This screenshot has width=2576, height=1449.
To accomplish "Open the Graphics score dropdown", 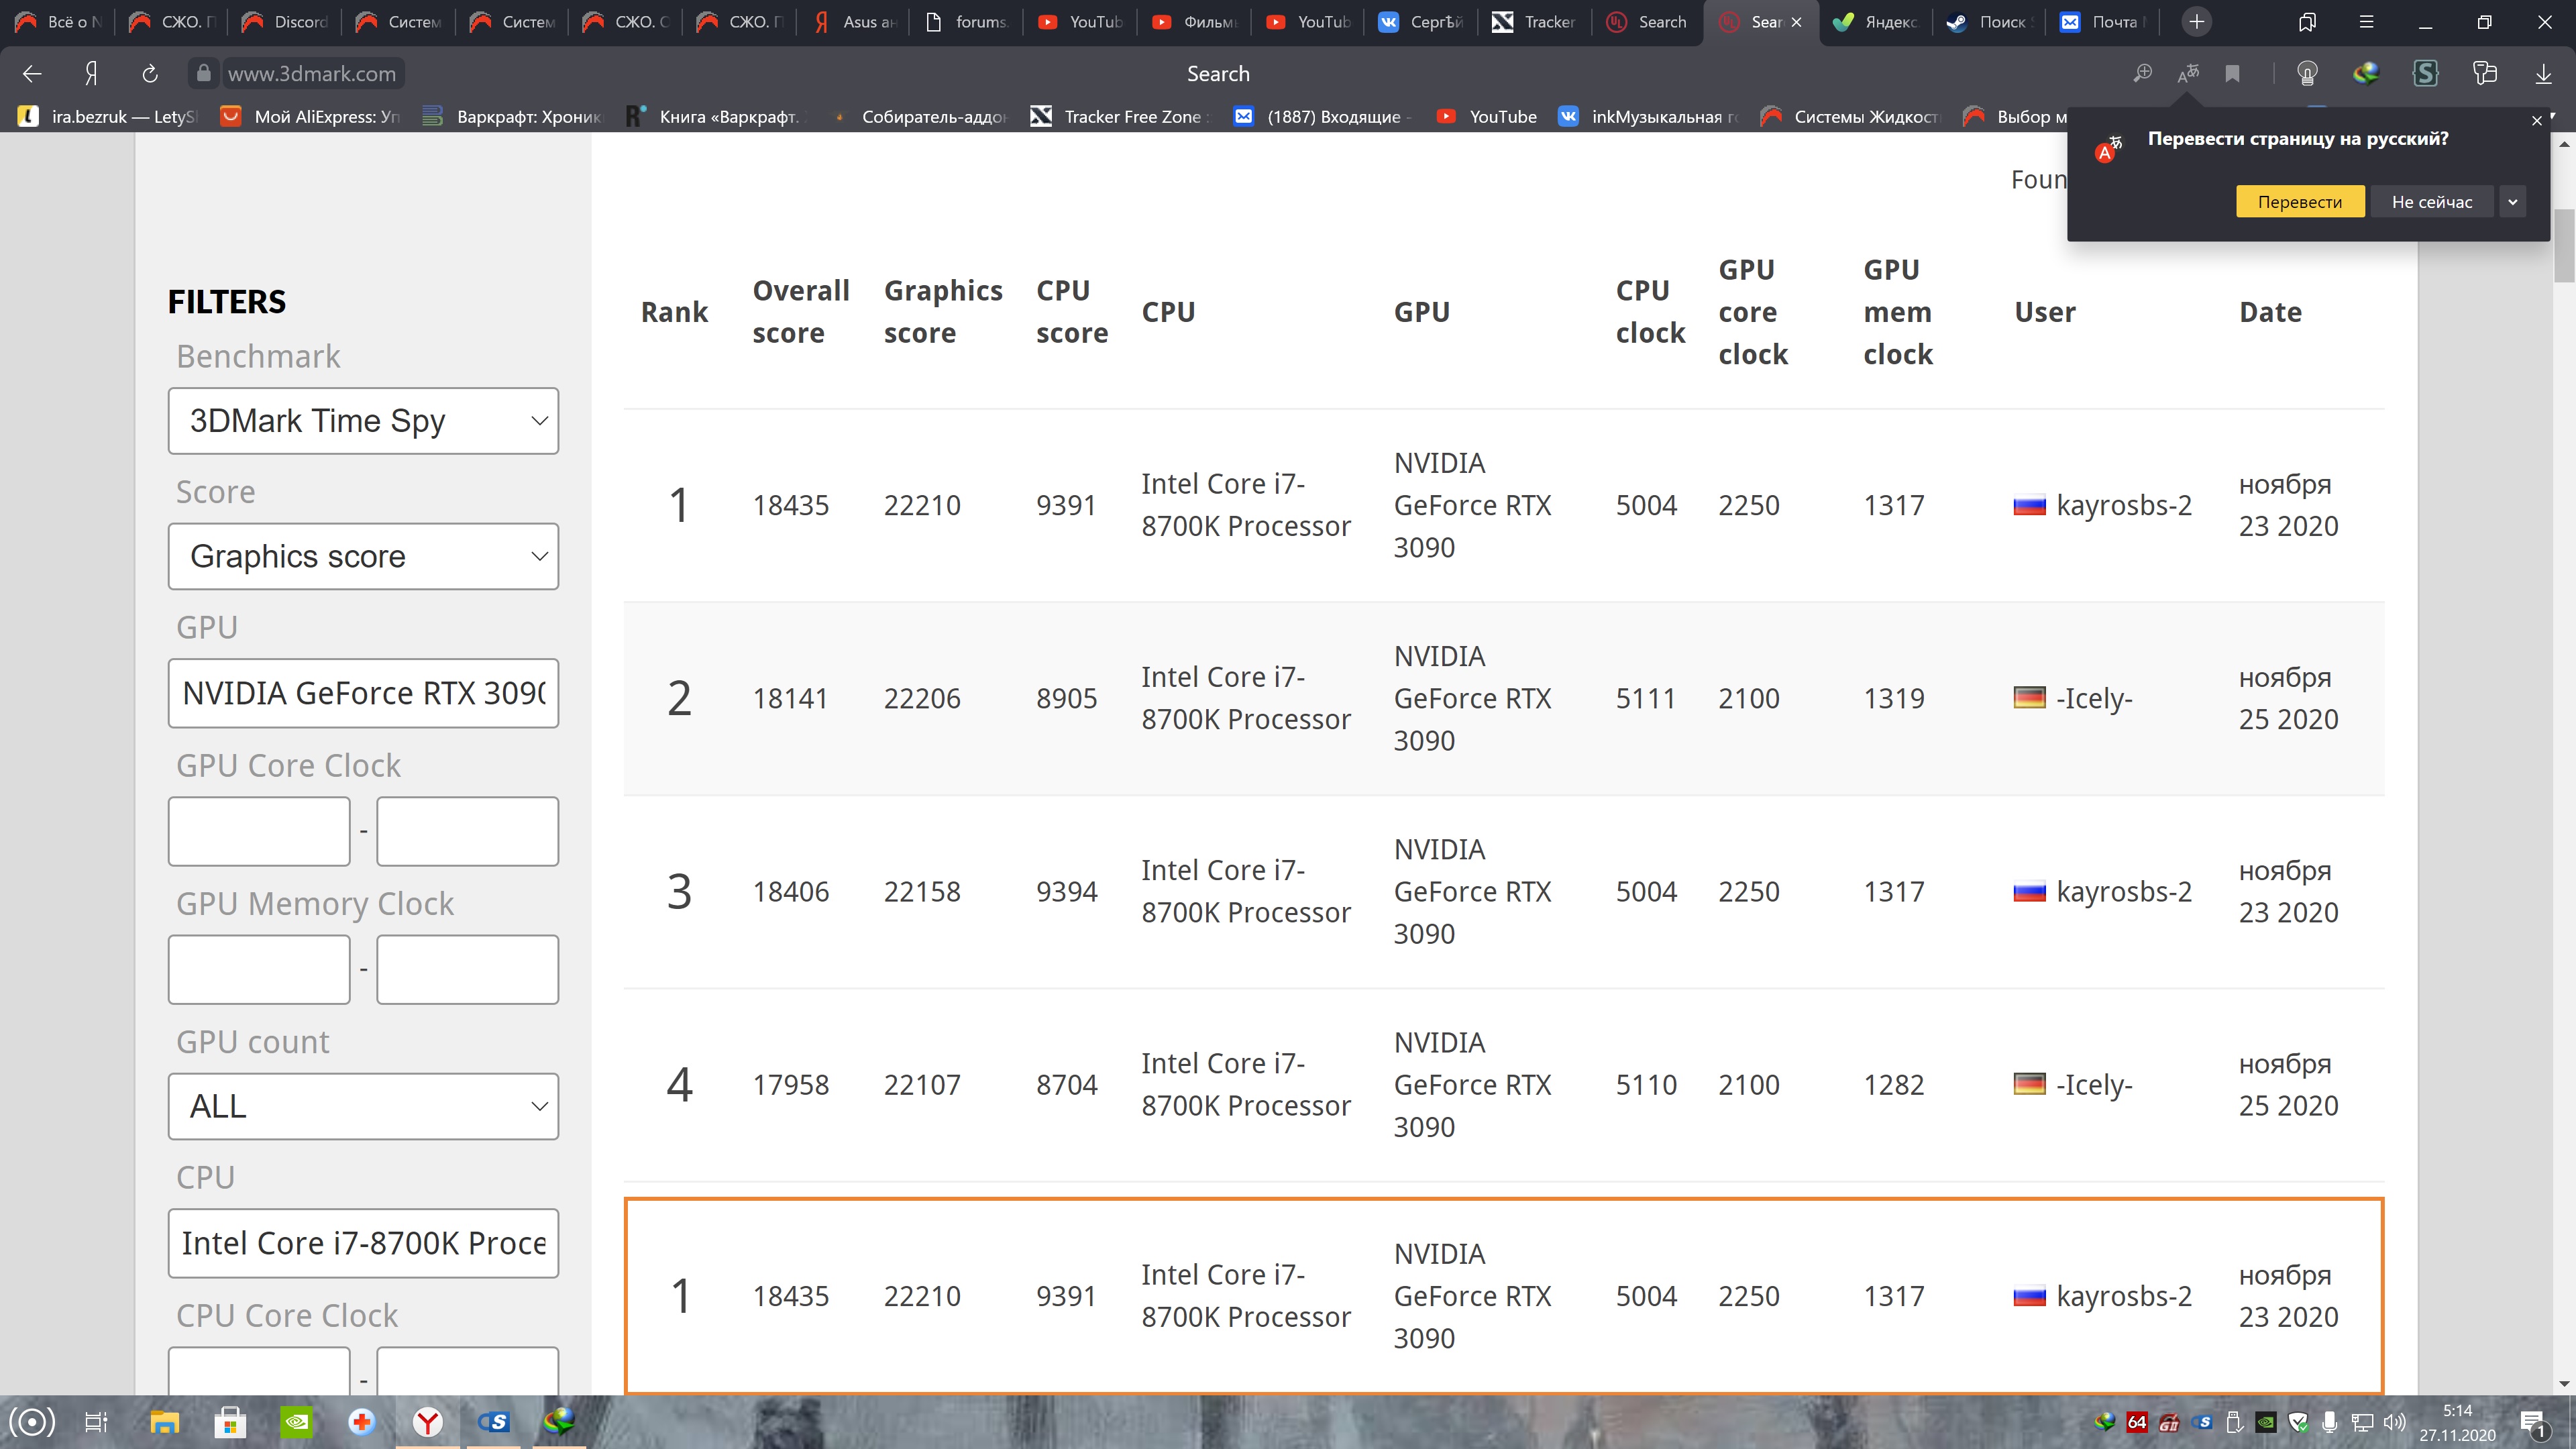I will [x=363, y=556].
